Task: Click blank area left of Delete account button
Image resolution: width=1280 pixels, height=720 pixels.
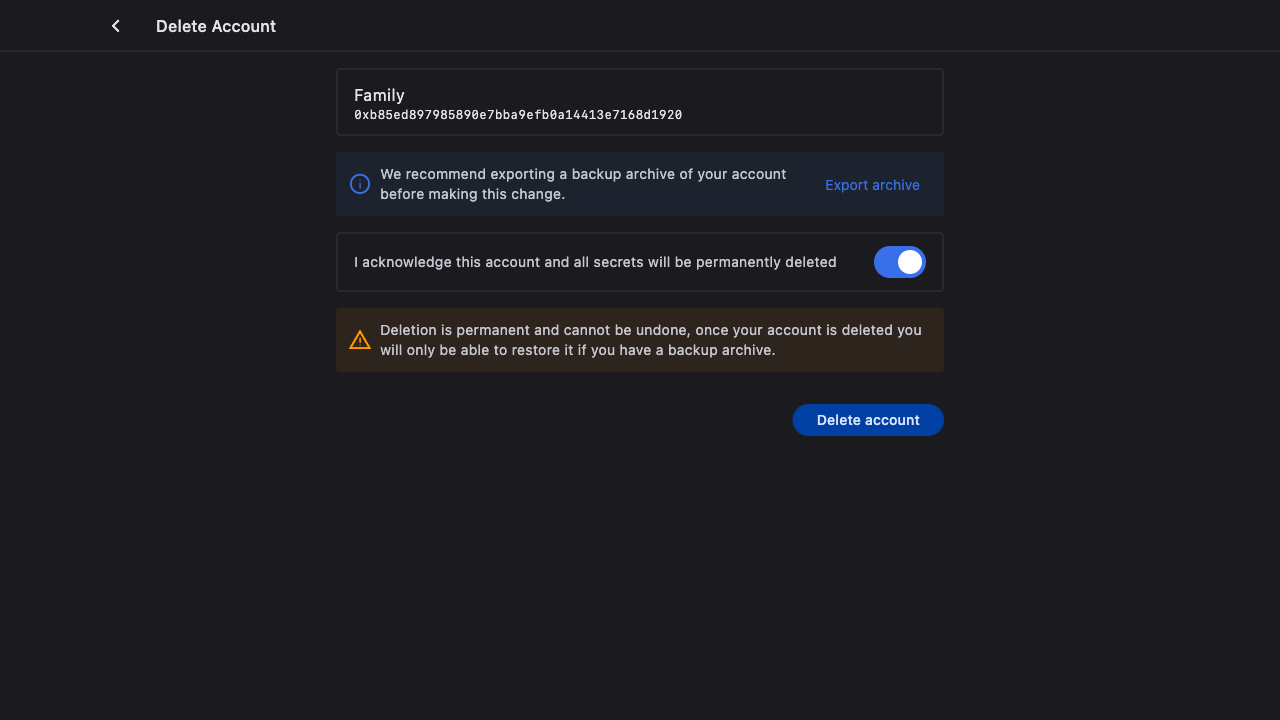Action: coord(560,420)
